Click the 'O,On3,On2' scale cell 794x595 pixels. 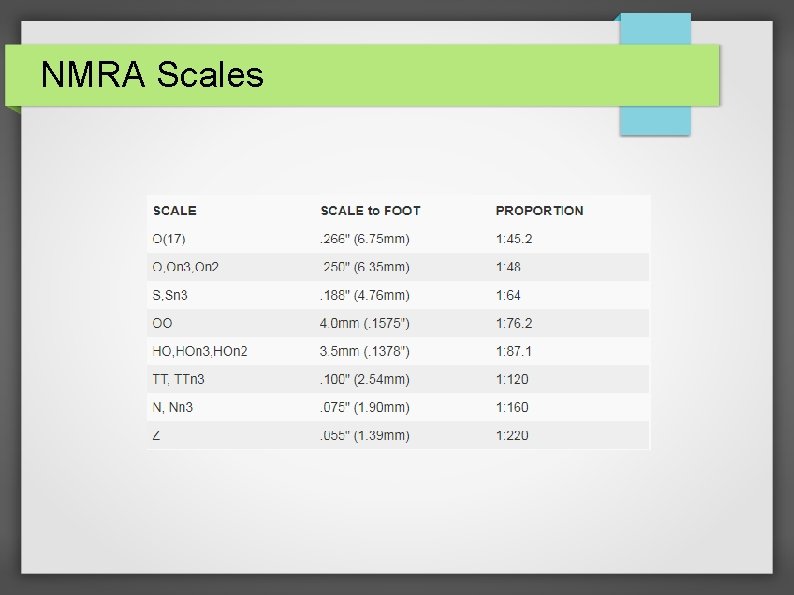pos(185,267)
